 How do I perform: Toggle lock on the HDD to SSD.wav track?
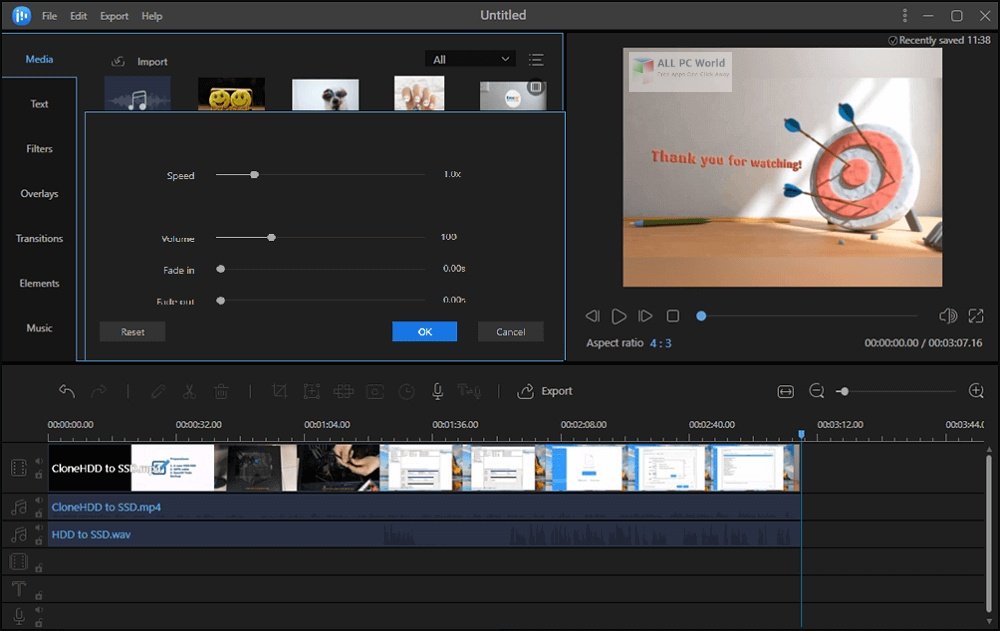[39, 541]
